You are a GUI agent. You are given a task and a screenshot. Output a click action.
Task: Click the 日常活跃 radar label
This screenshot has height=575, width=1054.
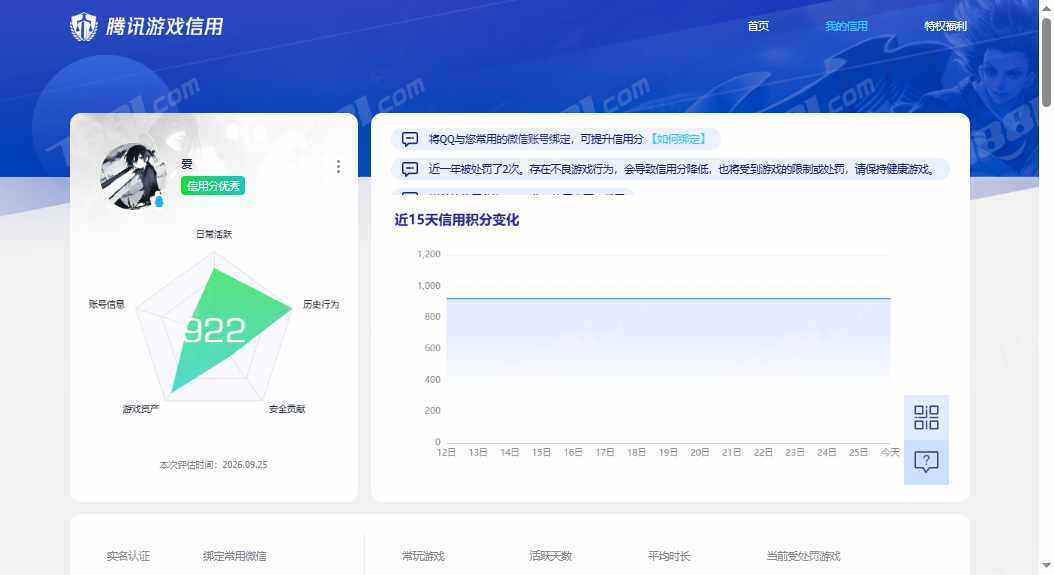214,234
